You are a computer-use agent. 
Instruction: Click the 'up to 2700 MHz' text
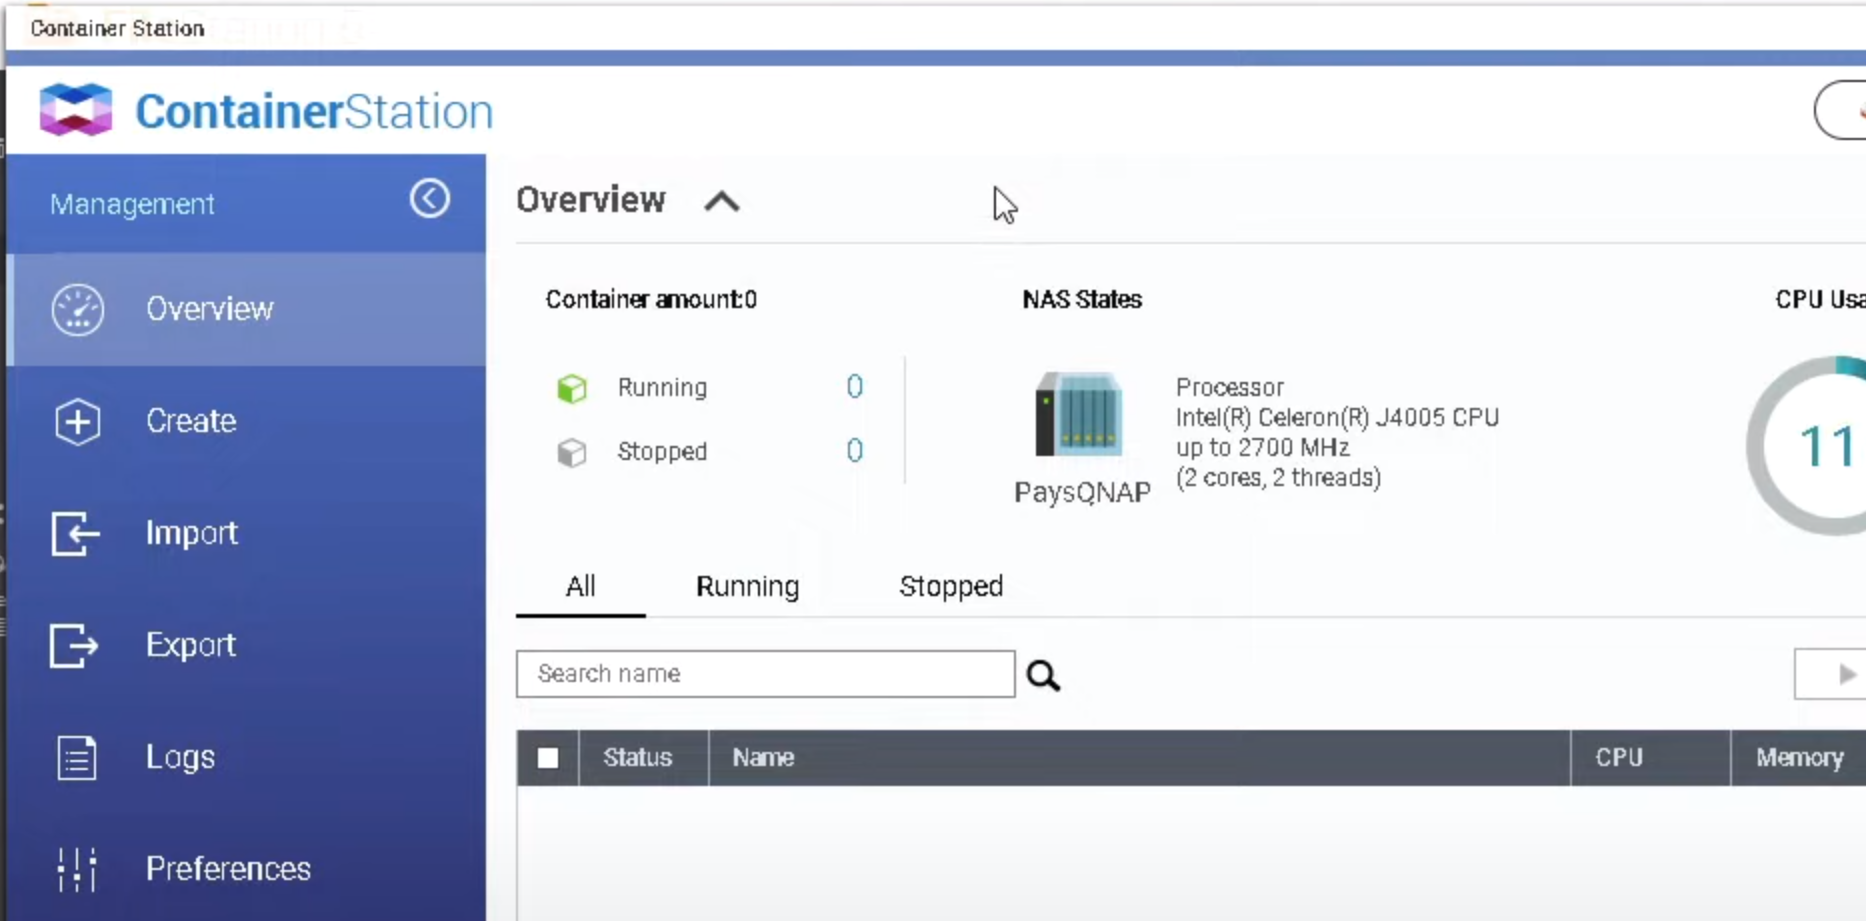[x=1263, y=447]
